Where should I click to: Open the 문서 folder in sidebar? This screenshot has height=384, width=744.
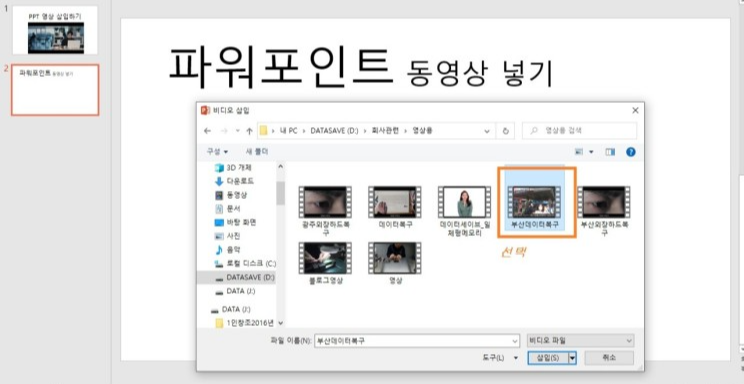click(228, 208)
